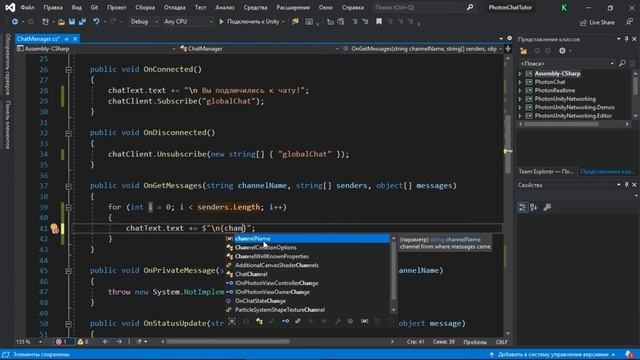640x360 pixels.
Task: Click Подключить к Unity button
Action: pyautogui.click(x=251, y=22)
